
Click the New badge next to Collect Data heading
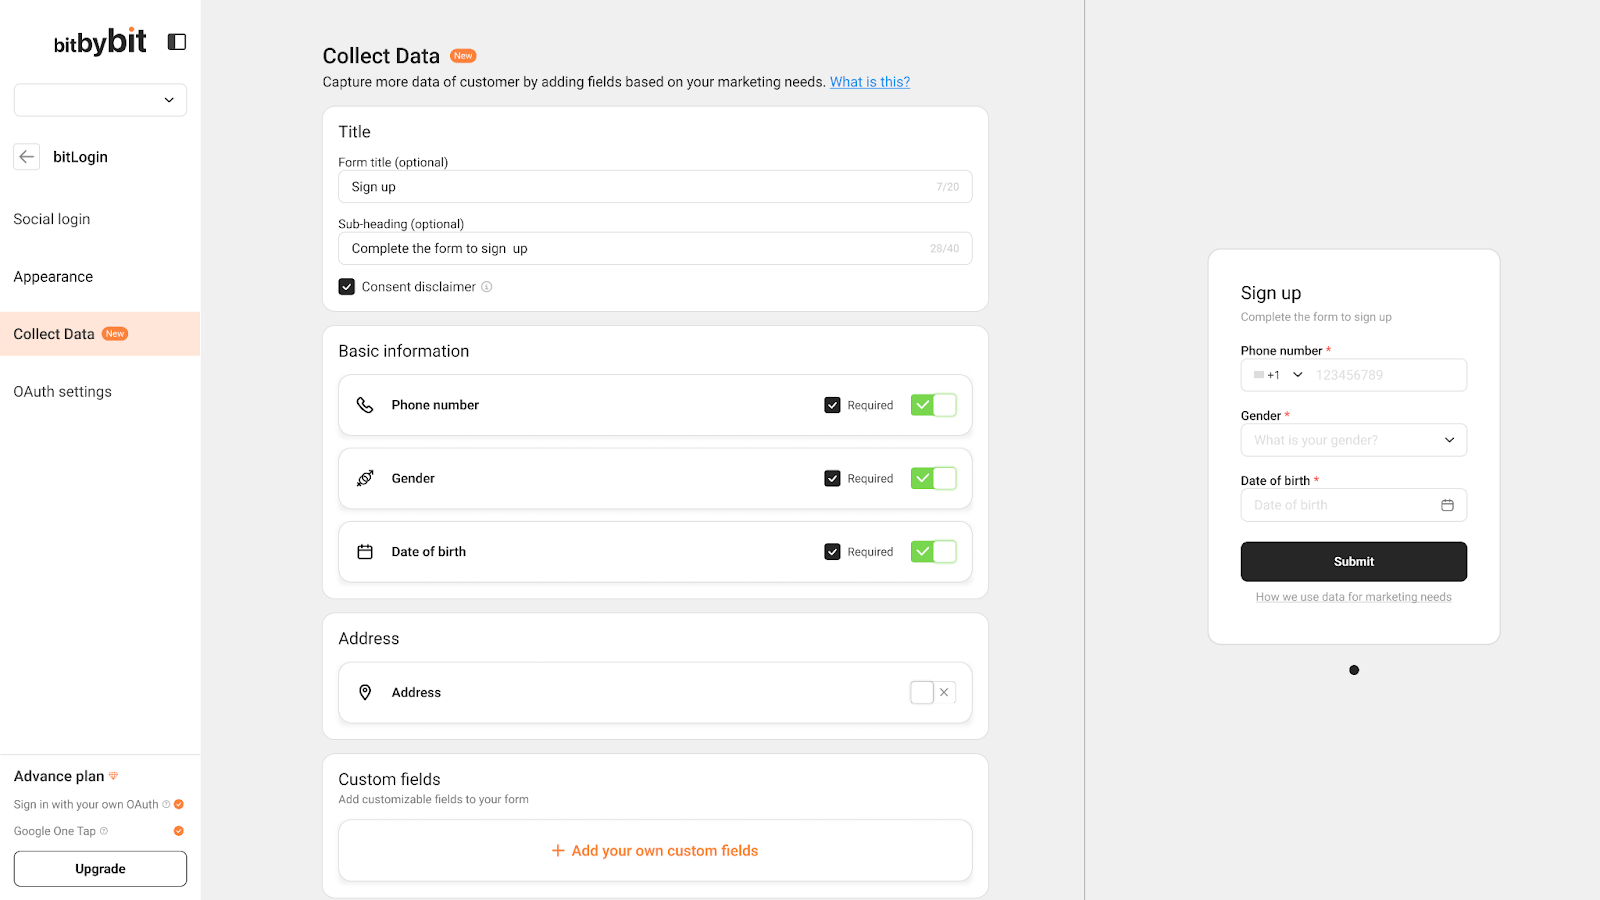point(463,56)
